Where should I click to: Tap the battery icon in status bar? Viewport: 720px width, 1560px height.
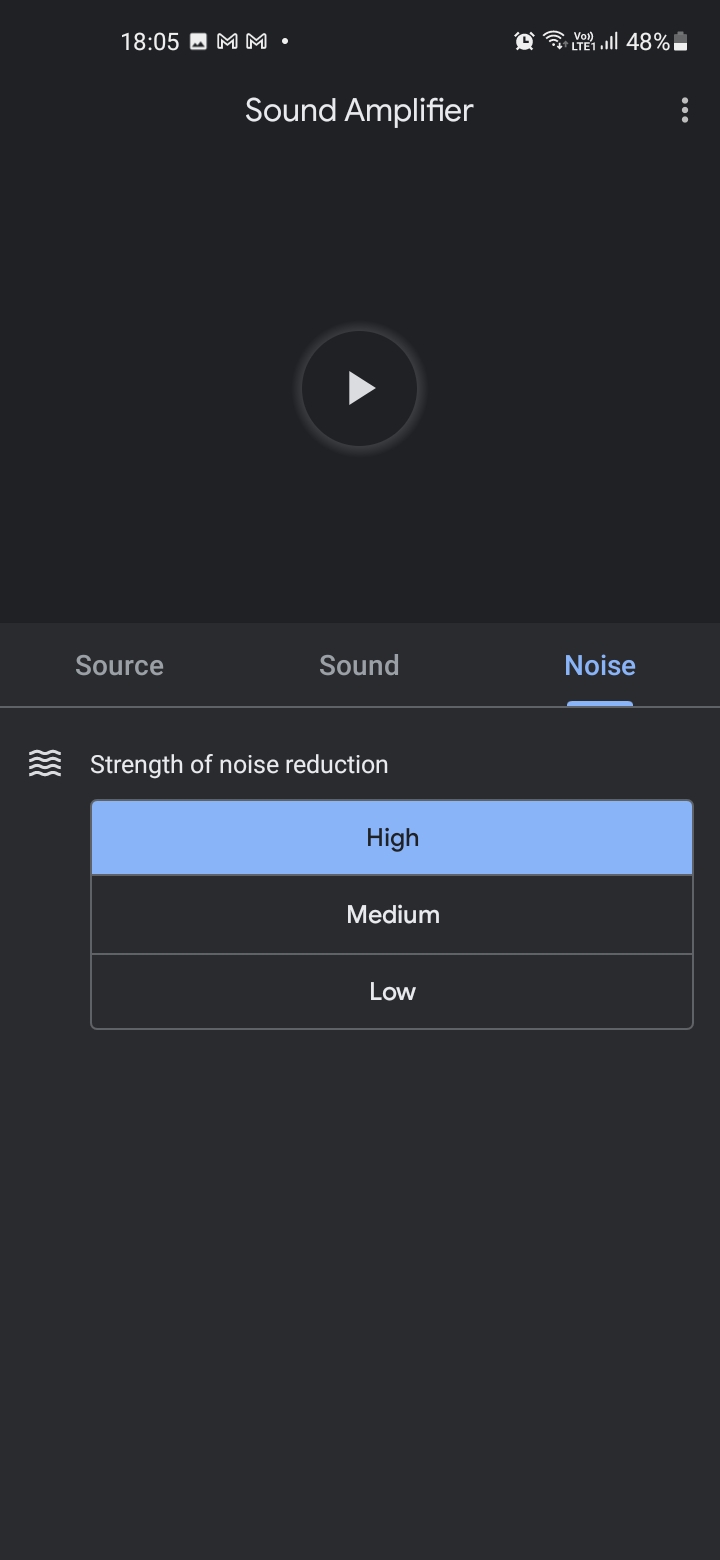coord(681,41)
